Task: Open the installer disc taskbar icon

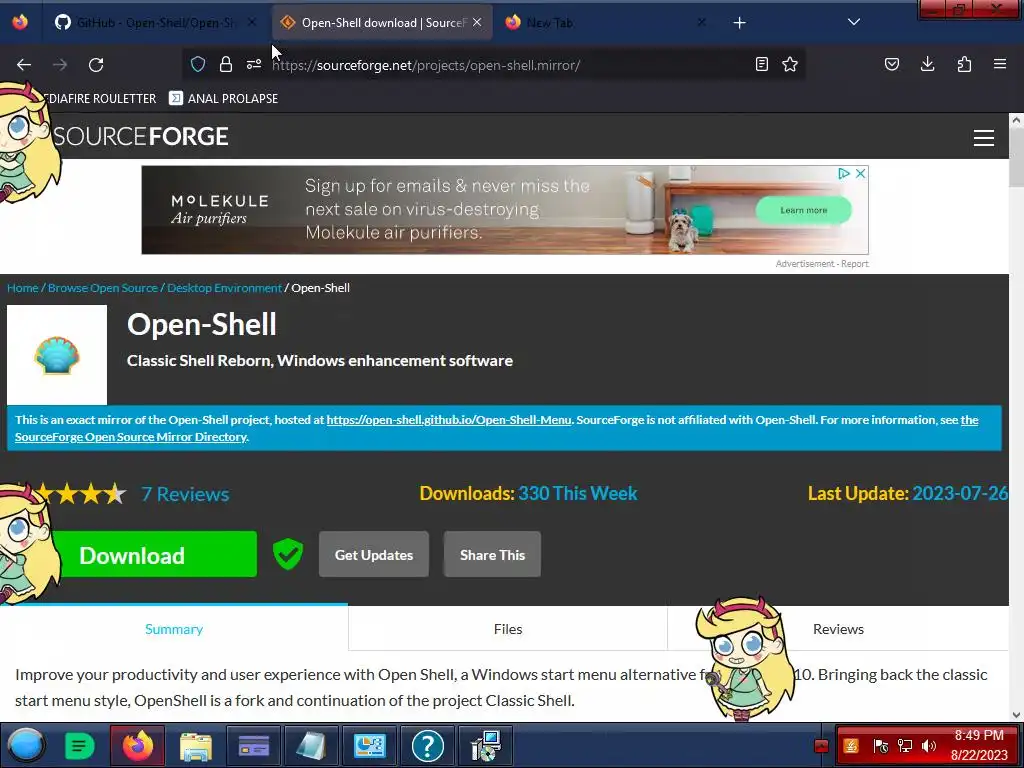Action: click(486, 745)
